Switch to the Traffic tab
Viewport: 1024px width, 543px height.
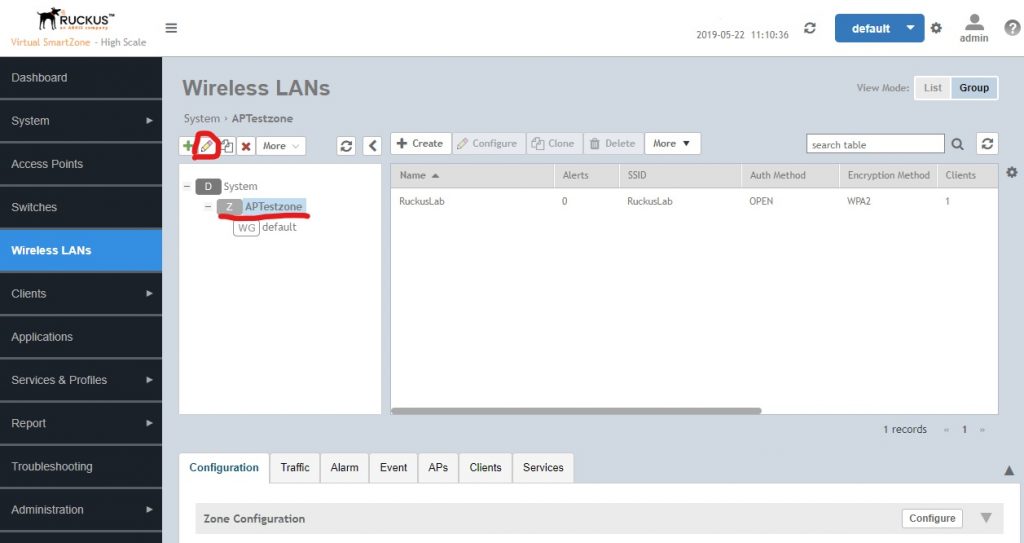click(x=295, y=467)
